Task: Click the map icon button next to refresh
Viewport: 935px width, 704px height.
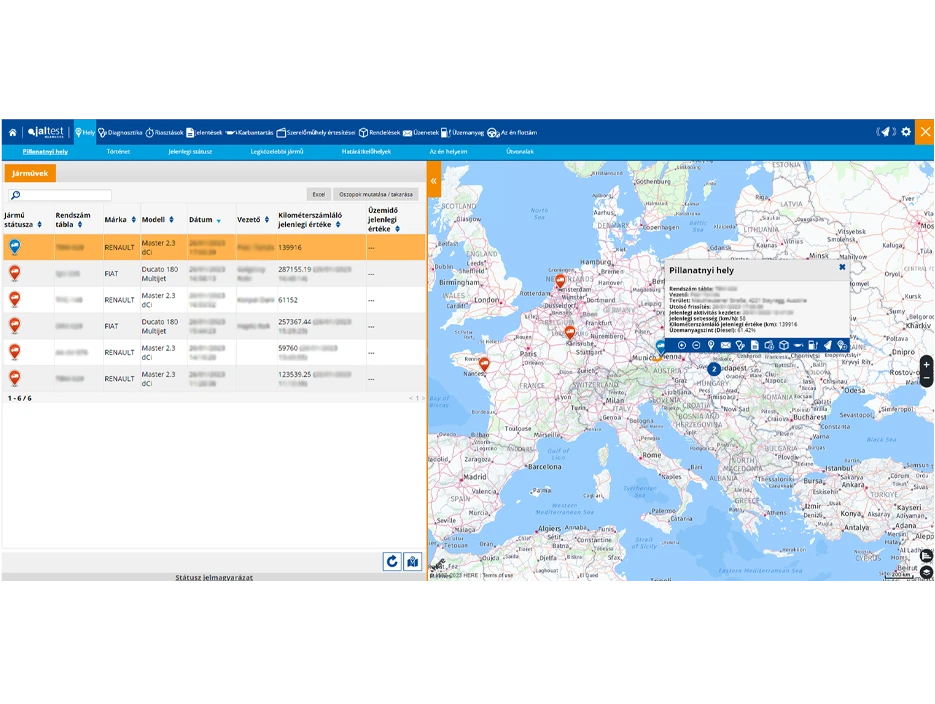Action: click(x=413, y=561)
